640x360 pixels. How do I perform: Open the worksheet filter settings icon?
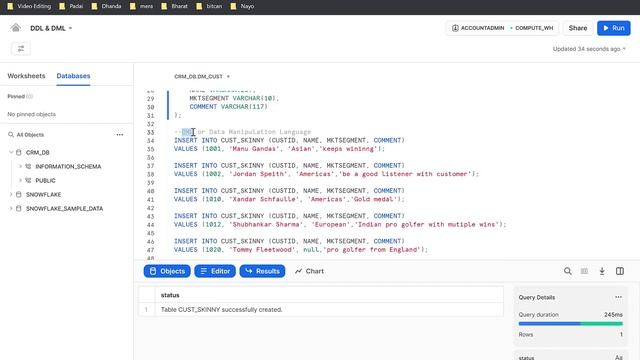pos(21,49)
